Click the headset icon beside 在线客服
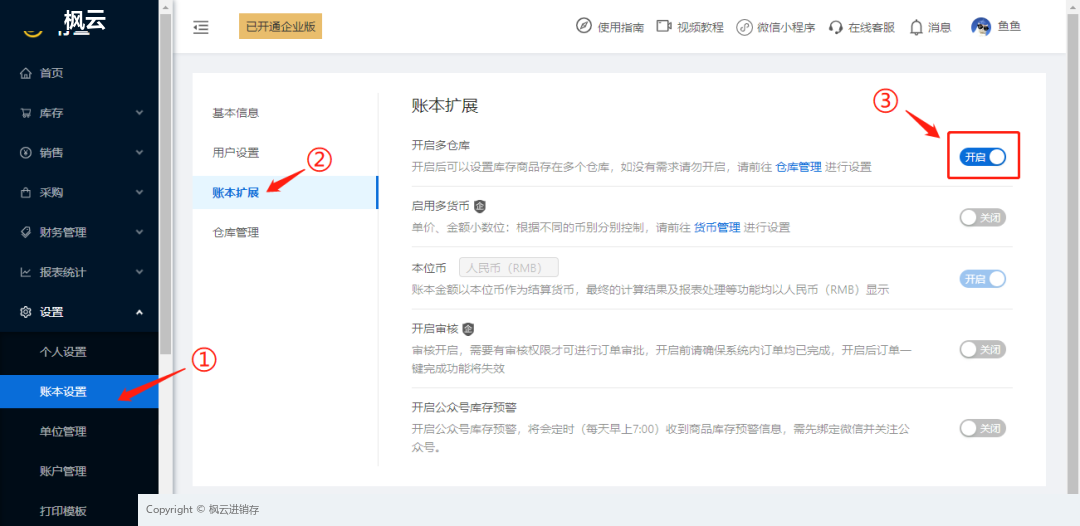This screenshot has height=526, width=1080. (836, 27)
